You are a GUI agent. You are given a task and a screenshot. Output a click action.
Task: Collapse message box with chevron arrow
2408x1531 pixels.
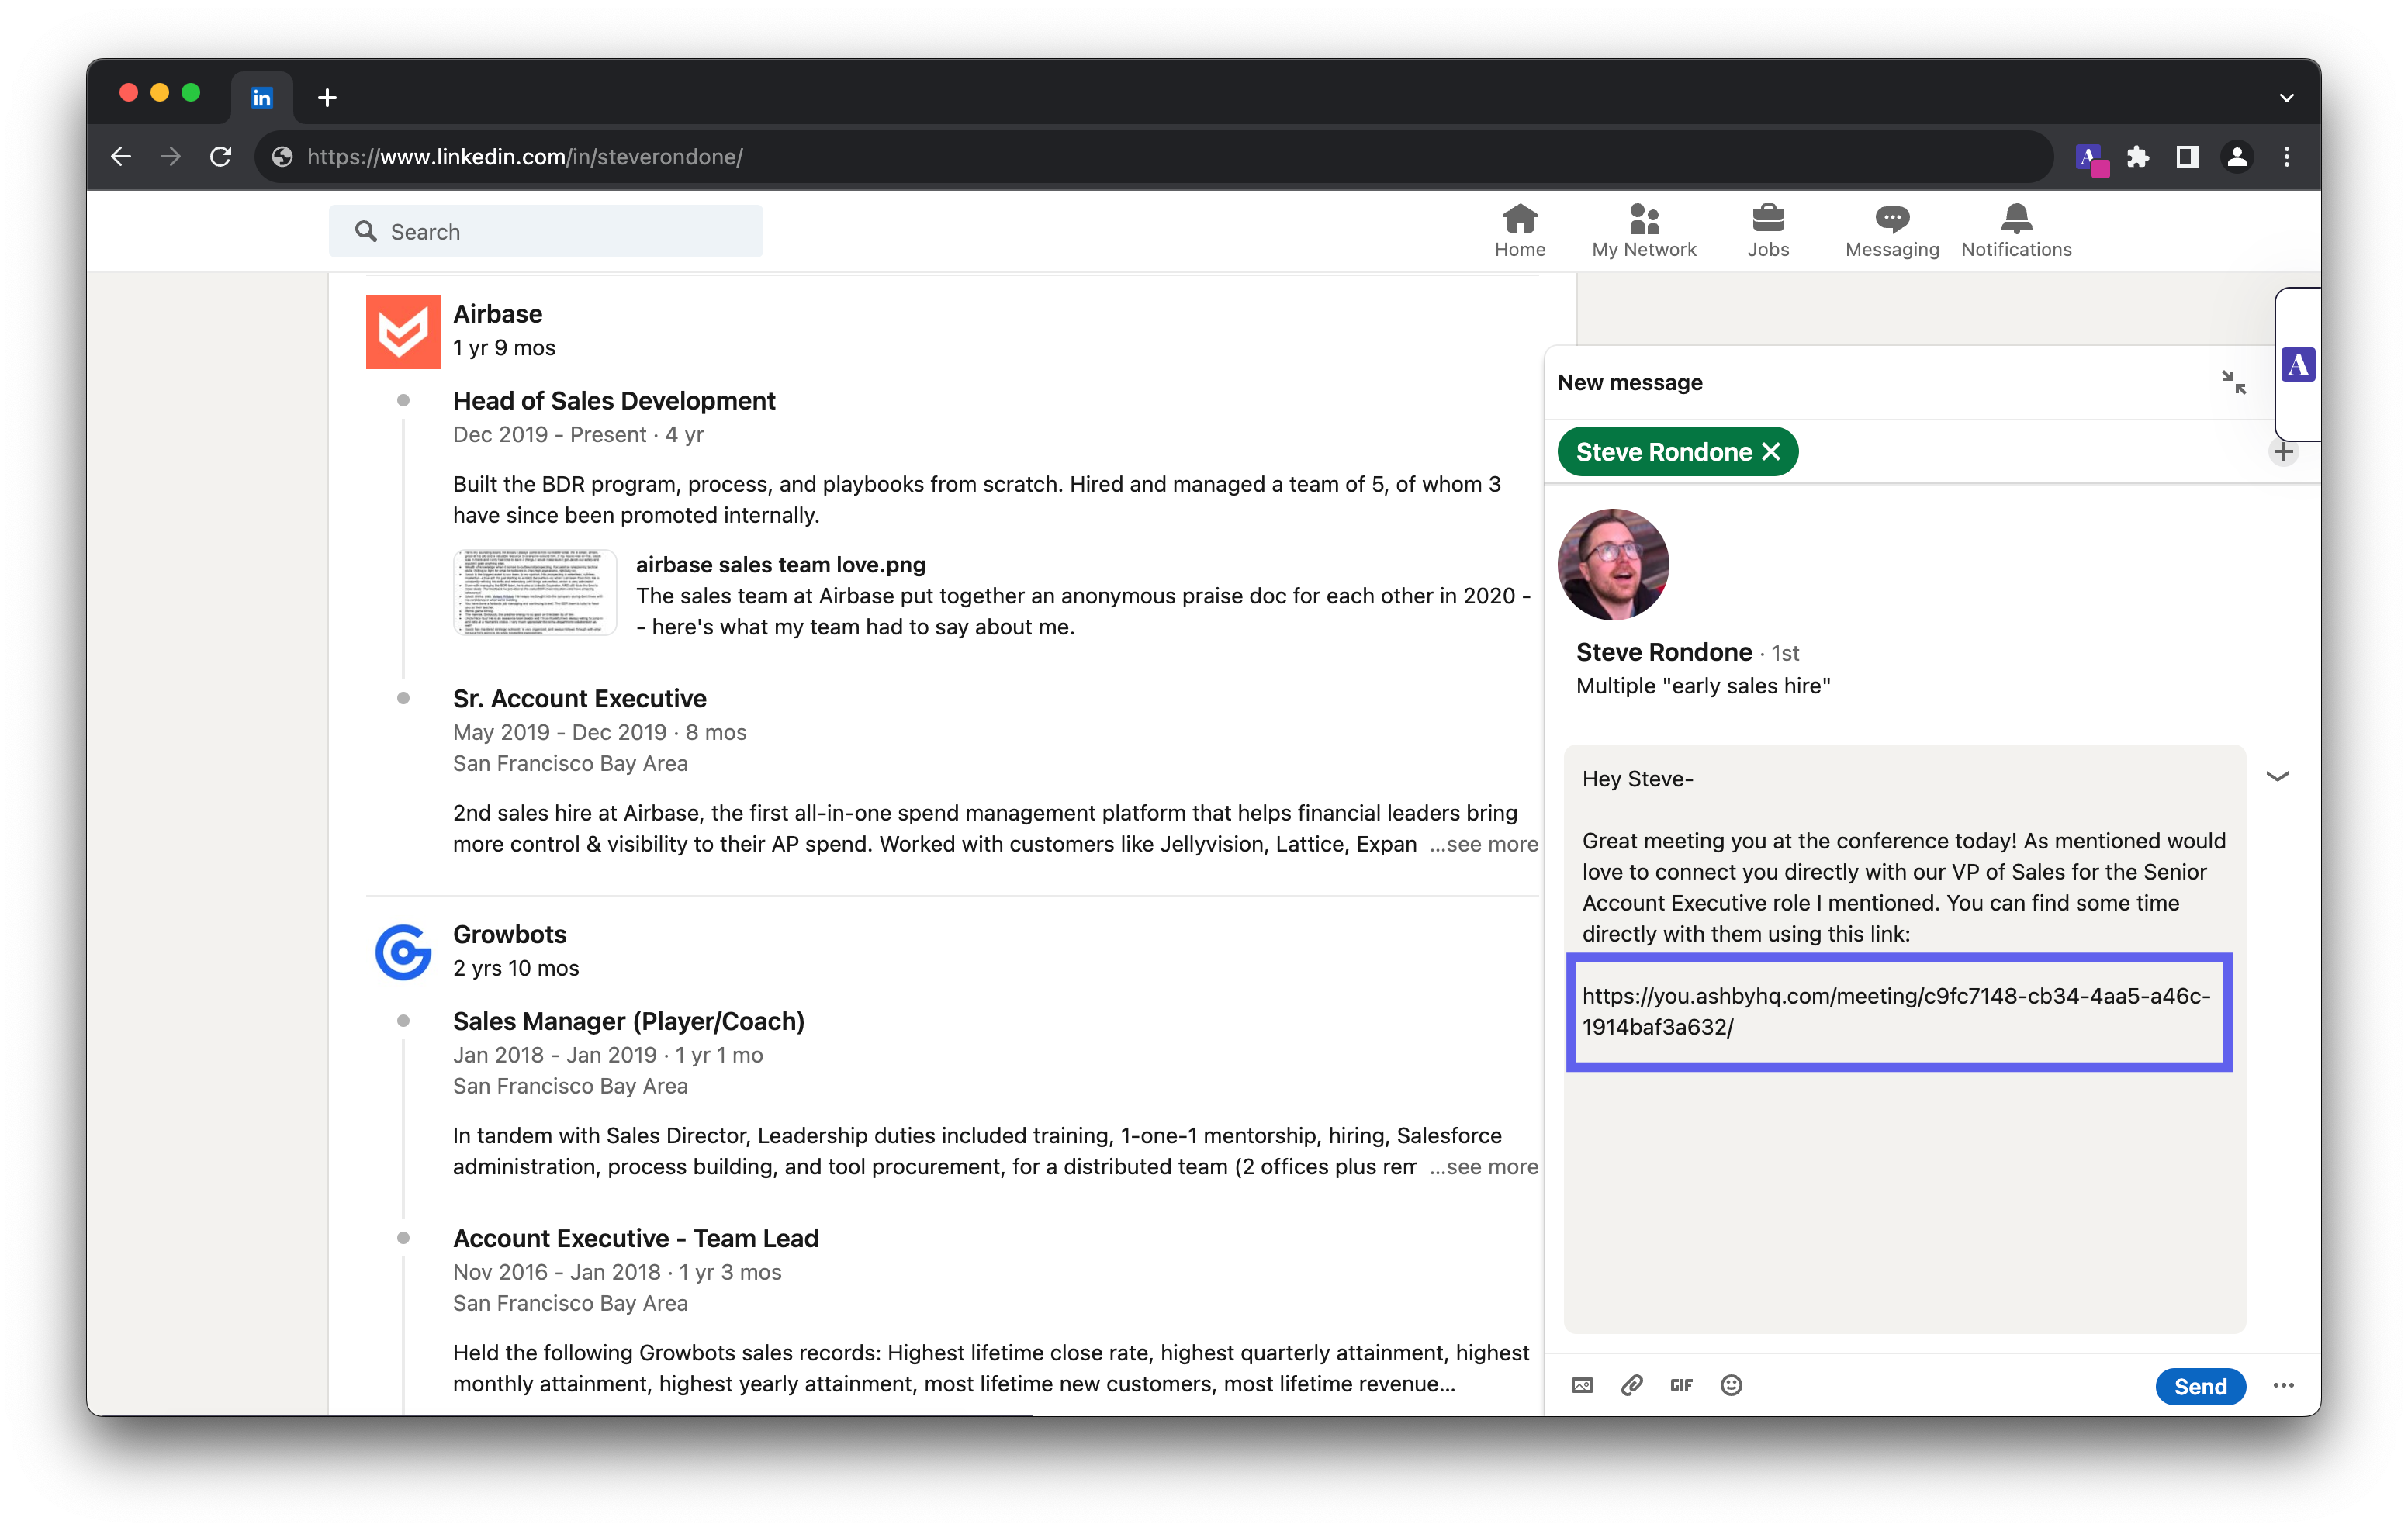(2277, 776)
